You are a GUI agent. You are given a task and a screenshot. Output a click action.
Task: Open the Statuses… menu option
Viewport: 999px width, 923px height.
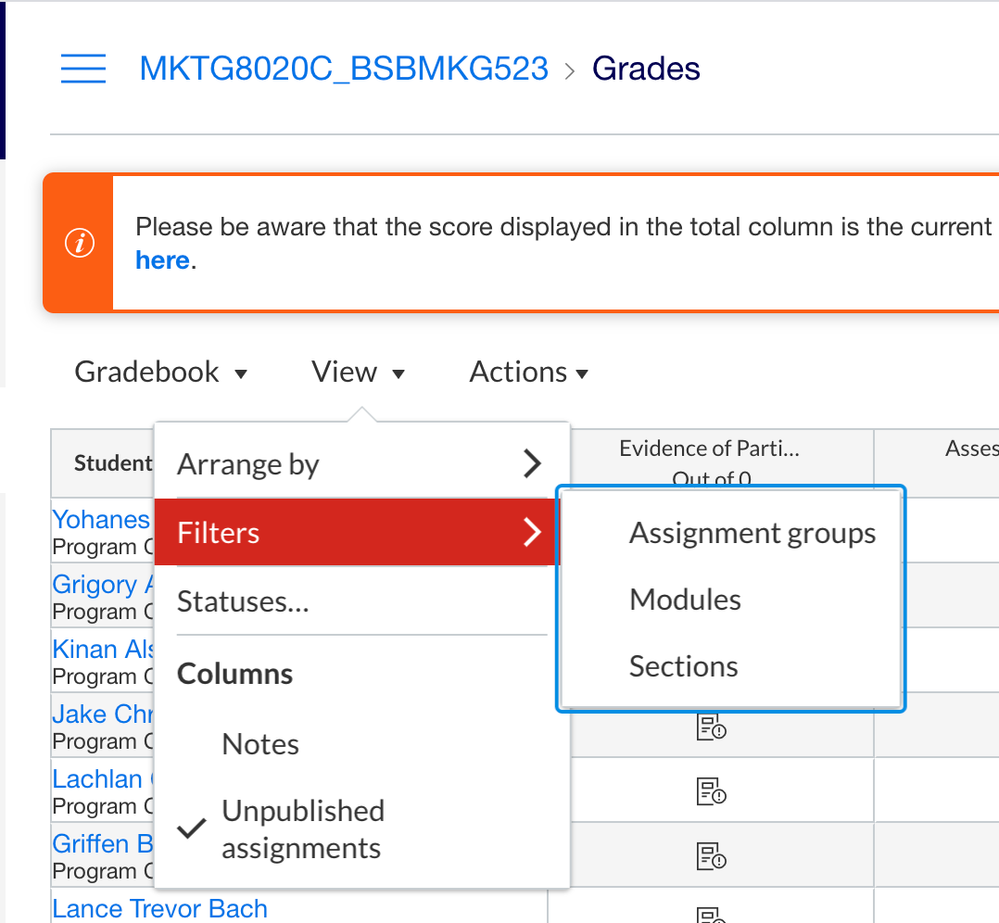pyautogui.click(x=243, y=602)
